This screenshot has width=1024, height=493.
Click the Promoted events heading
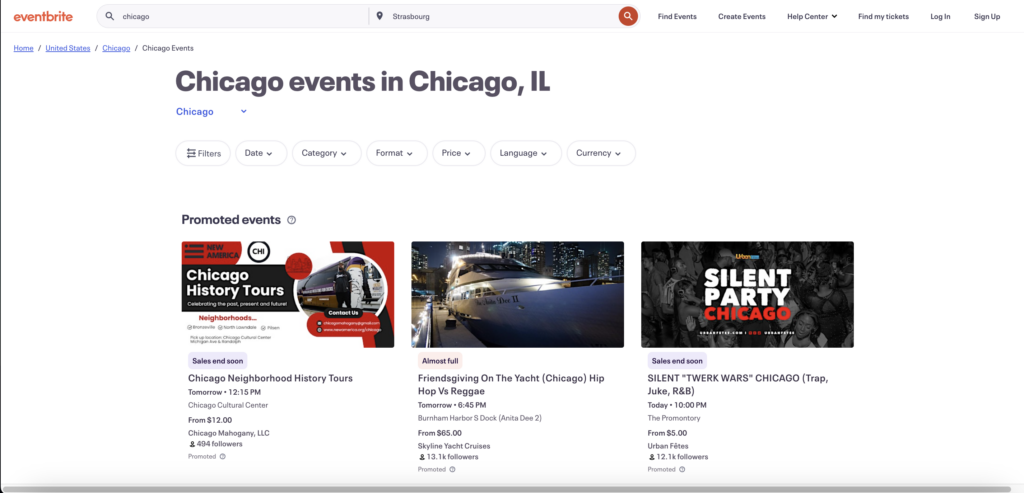(231, 220)
